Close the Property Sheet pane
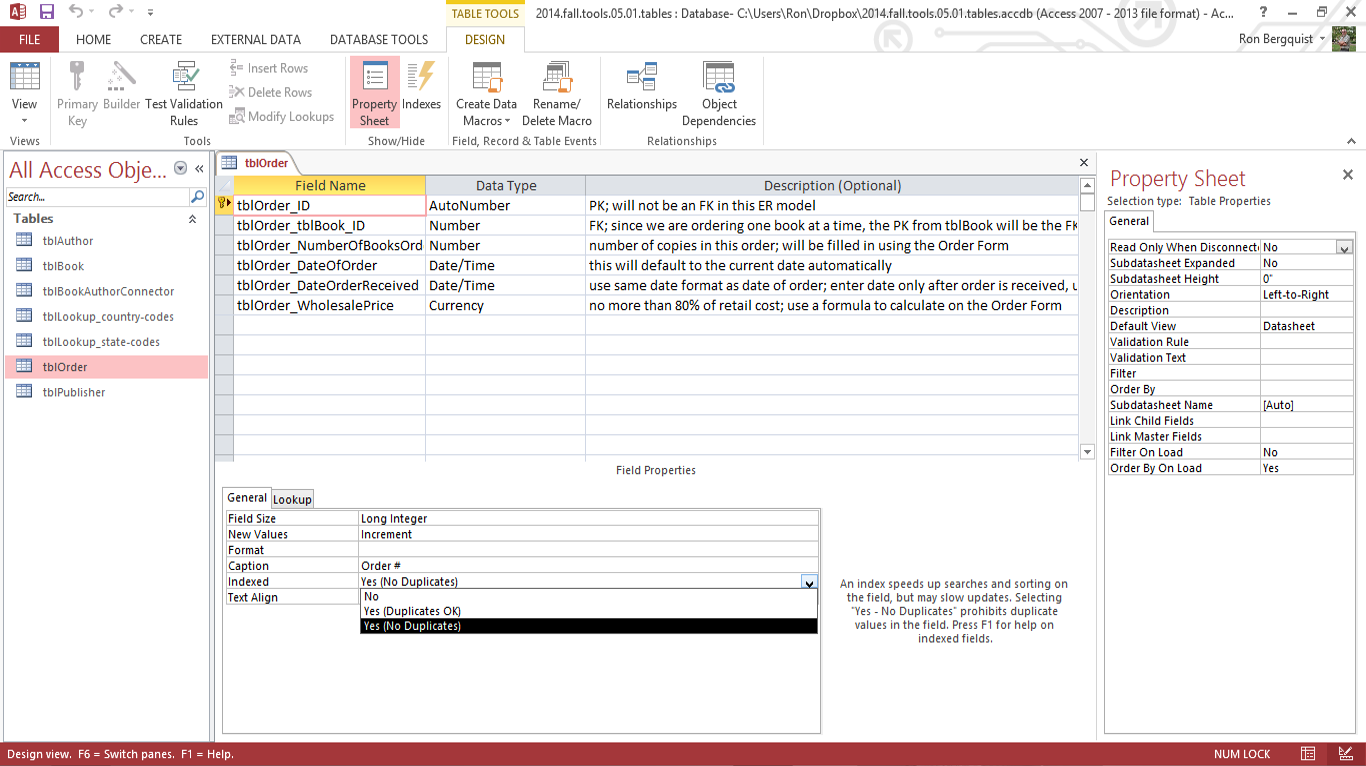1366x766 pixels. [1347, 175]
